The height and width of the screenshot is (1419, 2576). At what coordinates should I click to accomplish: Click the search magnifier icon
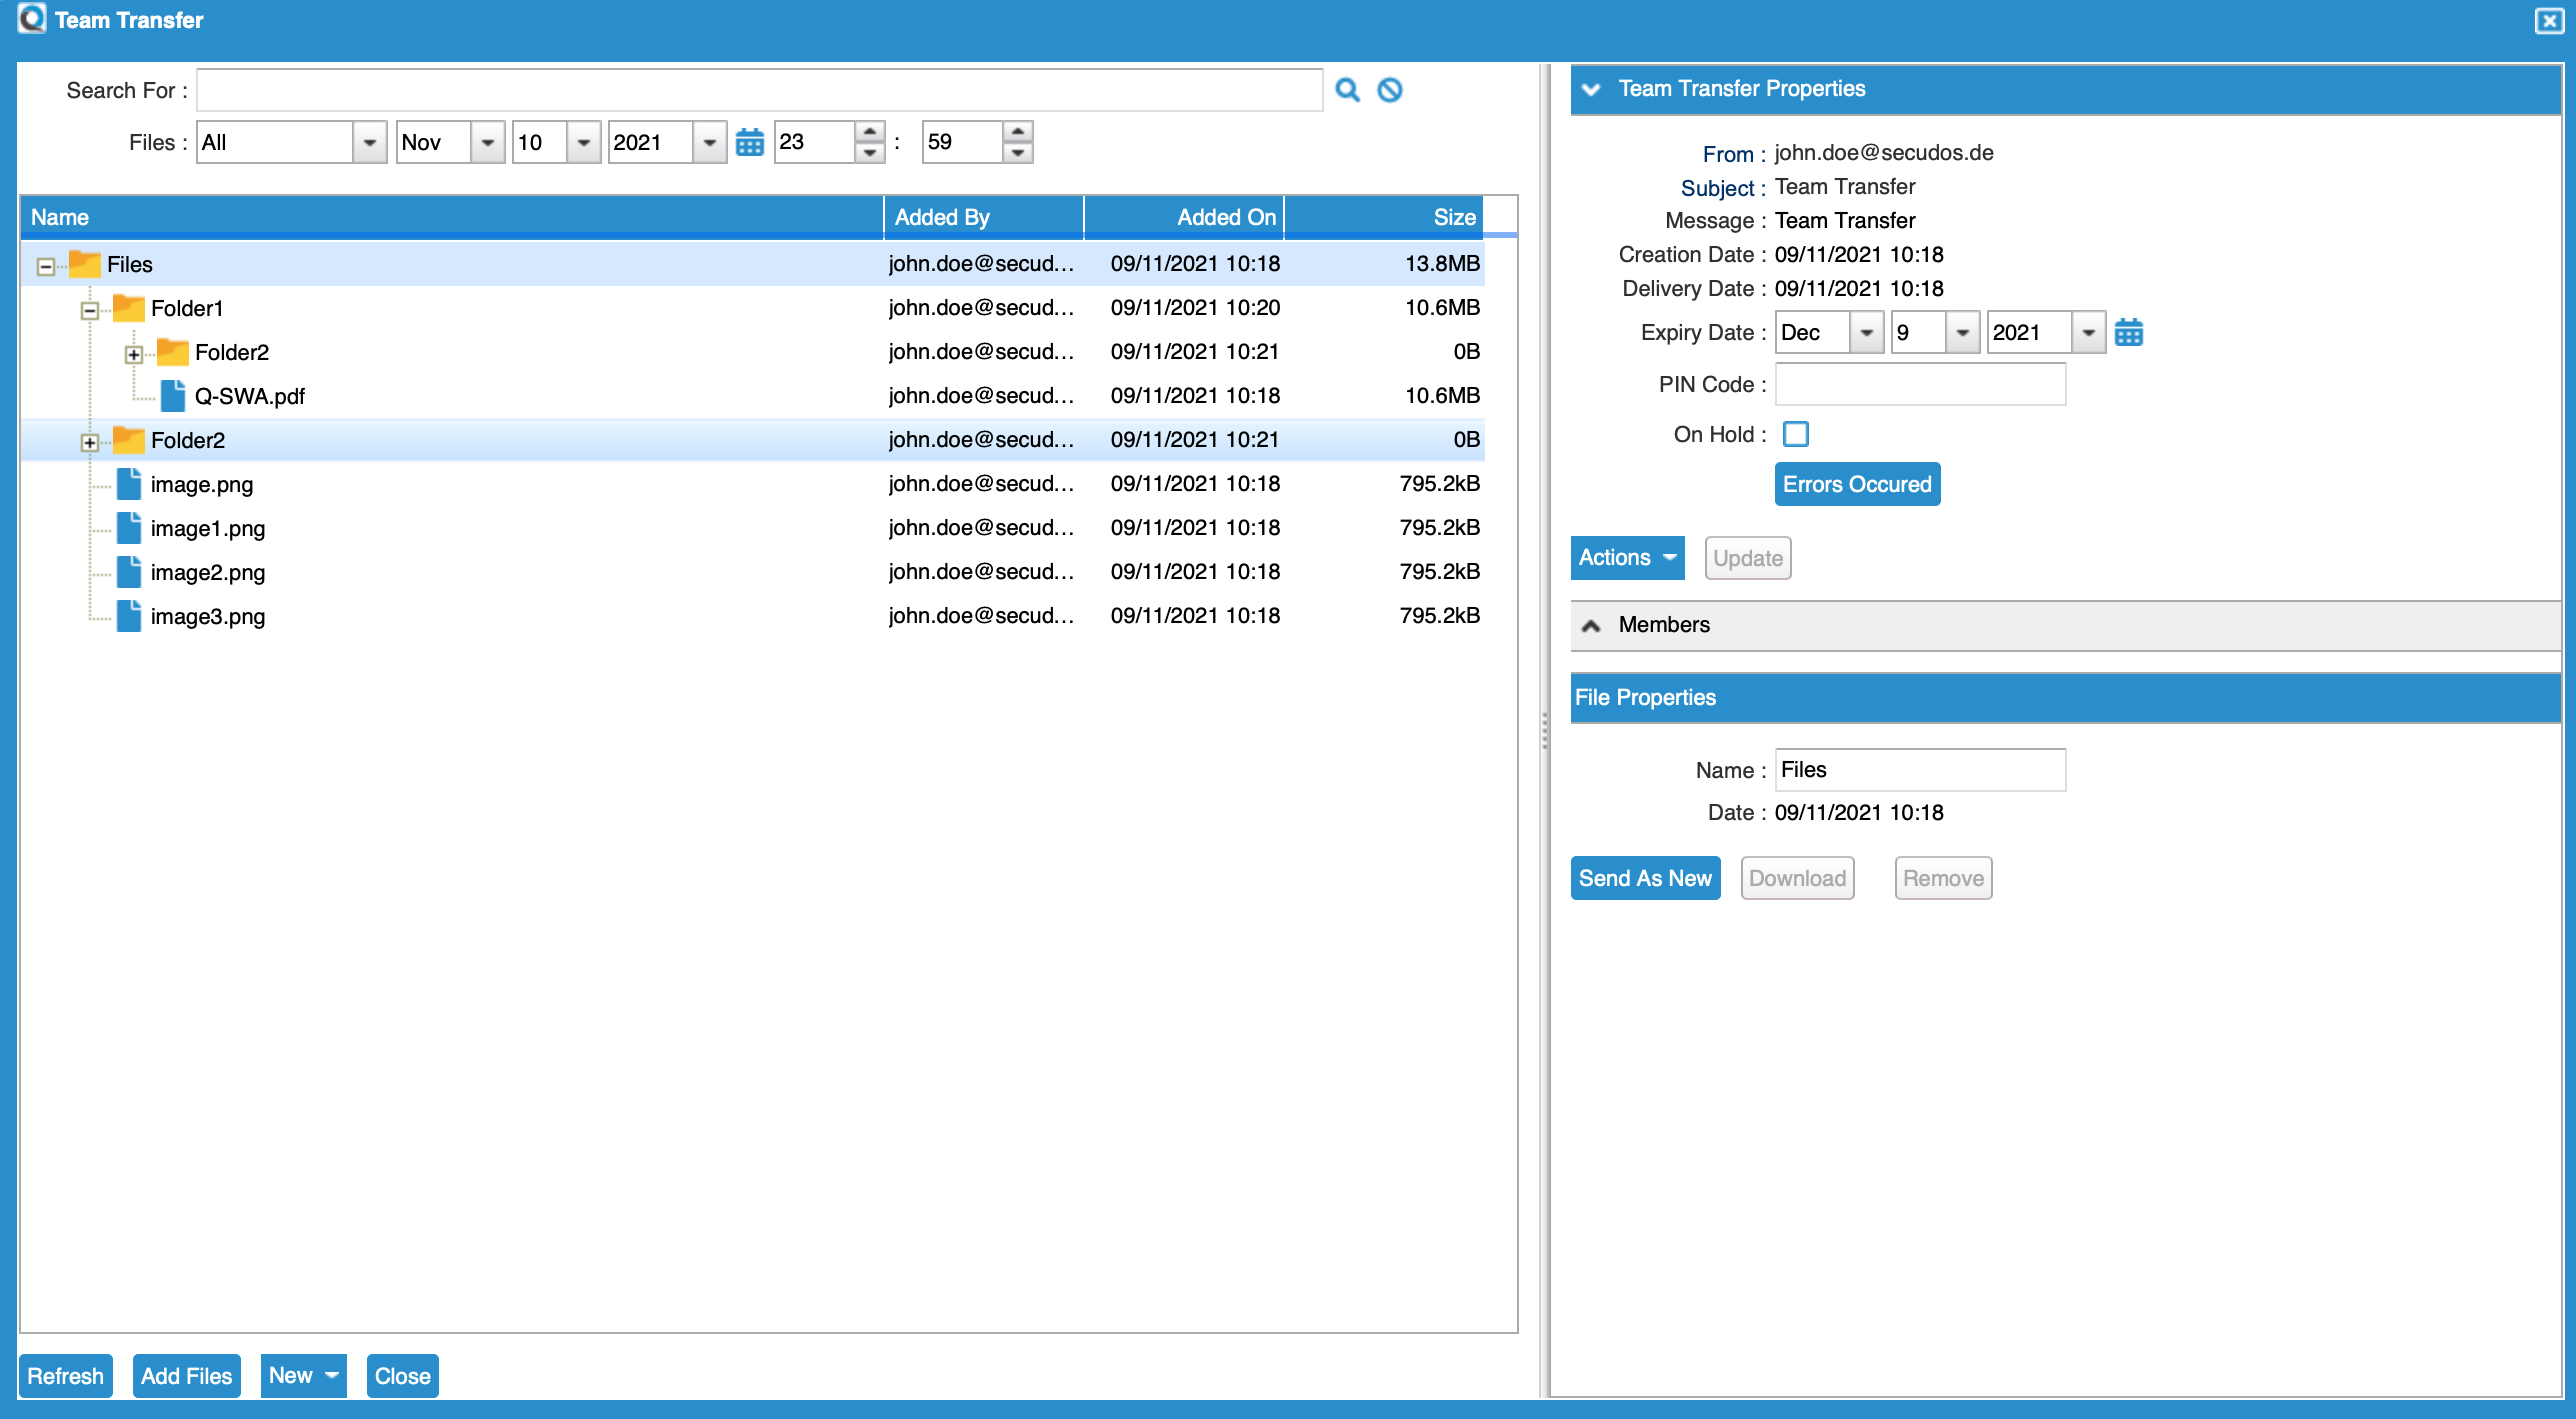pyautogui.click(x=1347, y=90)
